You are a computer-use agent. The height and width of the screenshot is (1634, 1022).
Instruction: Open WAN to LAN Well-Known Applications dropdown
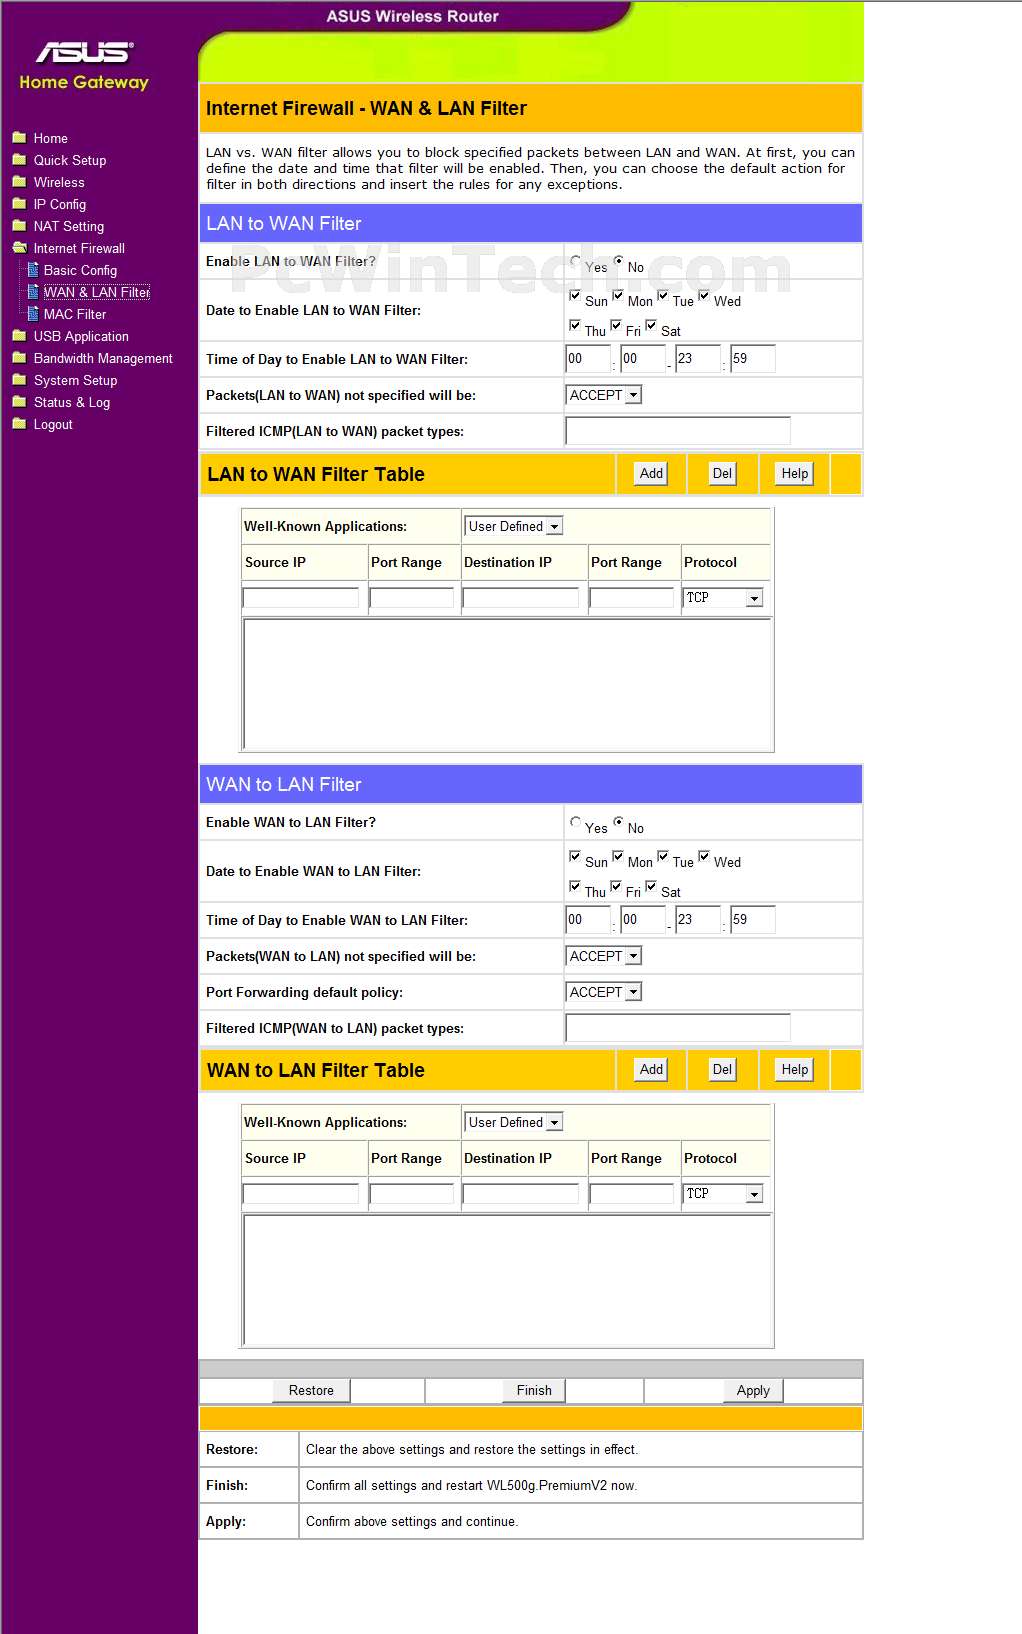tap(514, 1122)
